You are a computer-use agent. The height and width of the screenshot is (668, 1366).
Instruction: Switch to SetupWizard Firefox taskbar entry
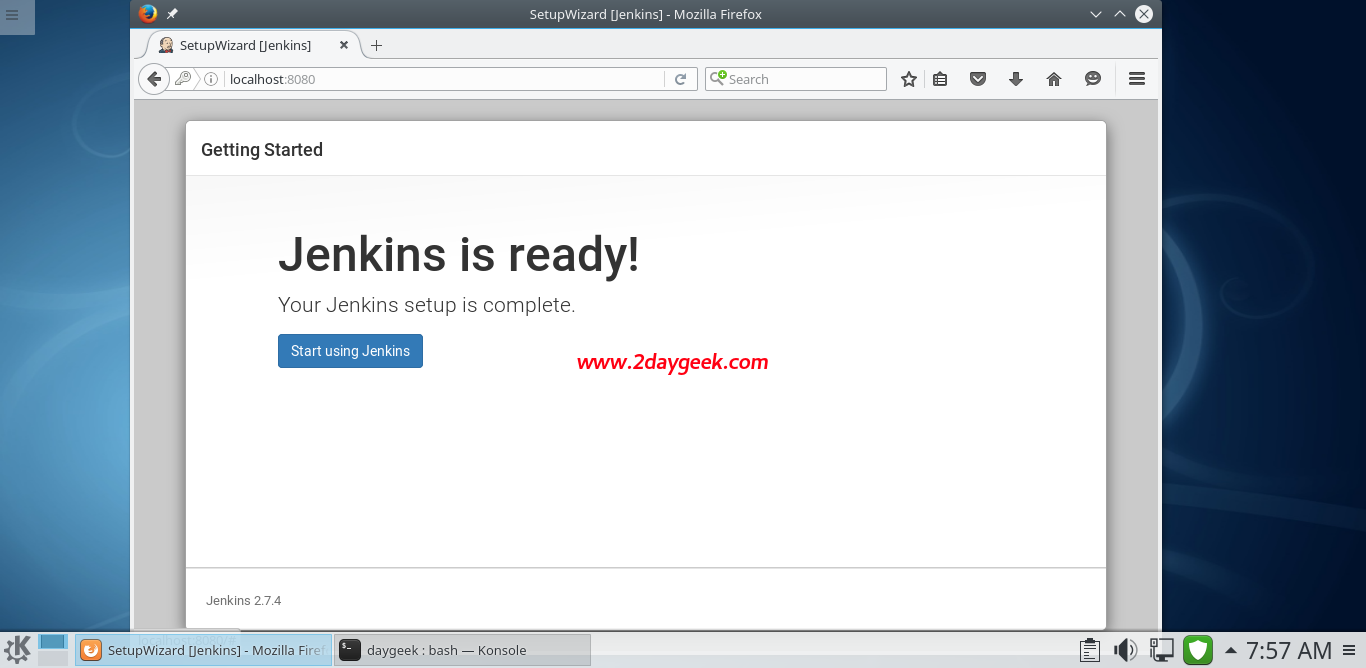(x=204, y=650)
